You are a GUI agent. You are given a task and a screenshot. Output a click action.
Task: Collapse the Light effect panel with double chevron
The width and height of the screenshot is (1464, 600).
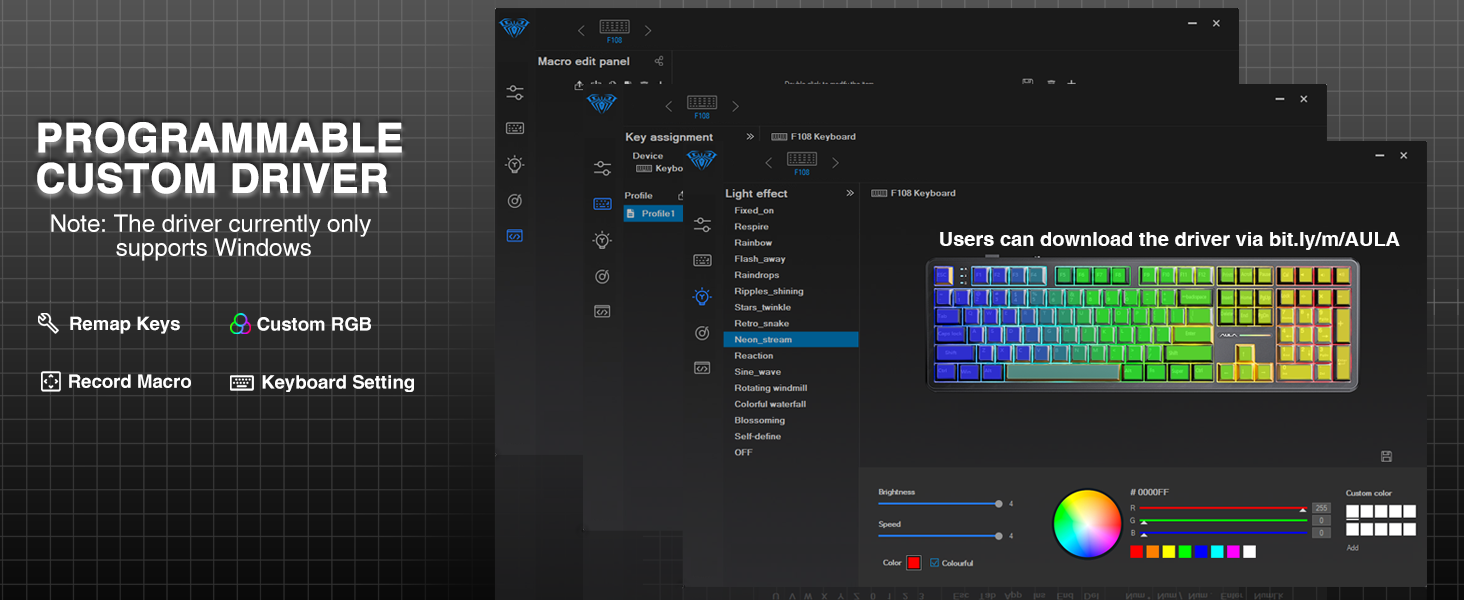[850, 193]
